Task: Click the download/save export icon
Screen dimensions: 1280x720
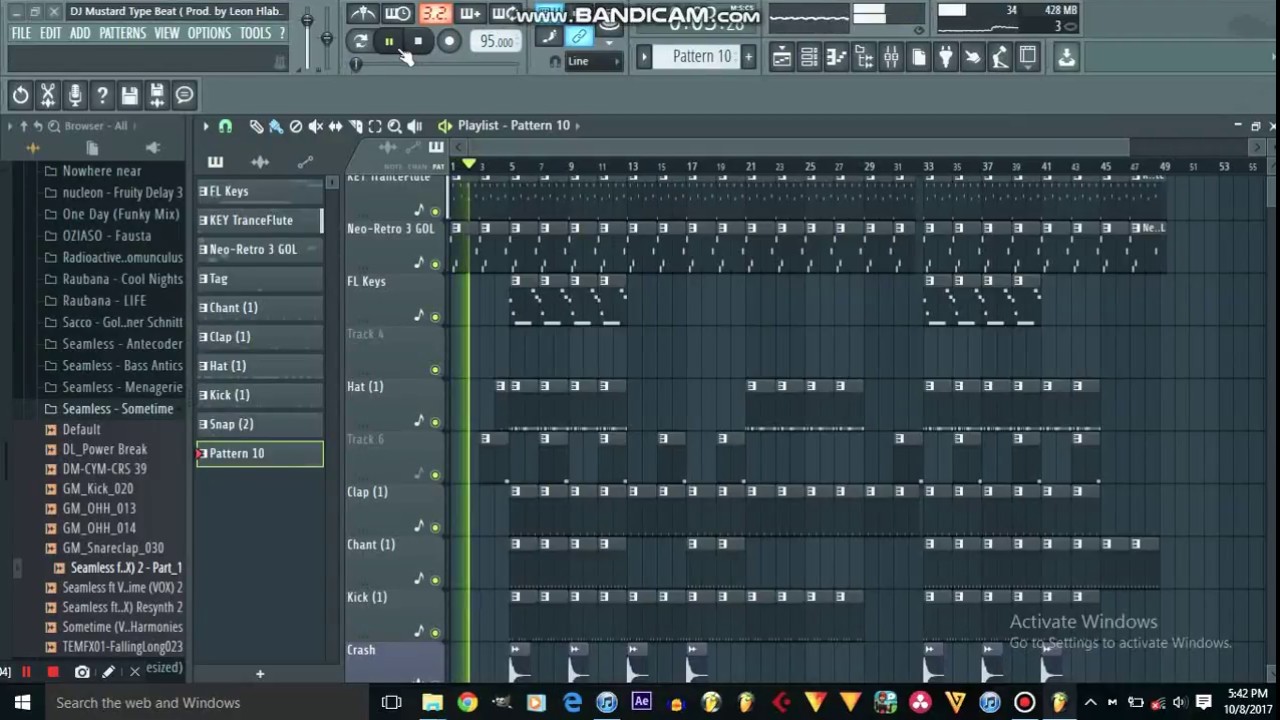Action: pyautogui.click(x=1067, y=57)
